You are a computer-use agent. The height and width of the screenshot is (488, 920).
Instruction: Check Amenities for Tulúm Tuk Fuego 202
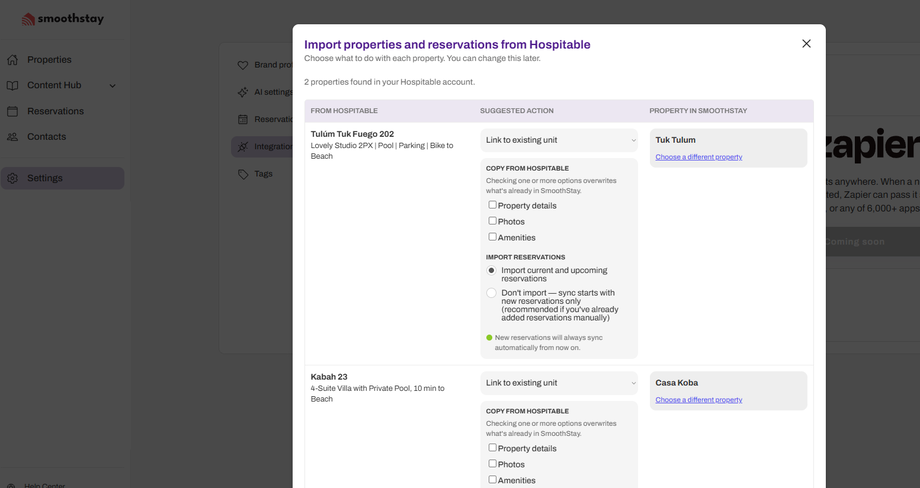(x=492, y=236)
